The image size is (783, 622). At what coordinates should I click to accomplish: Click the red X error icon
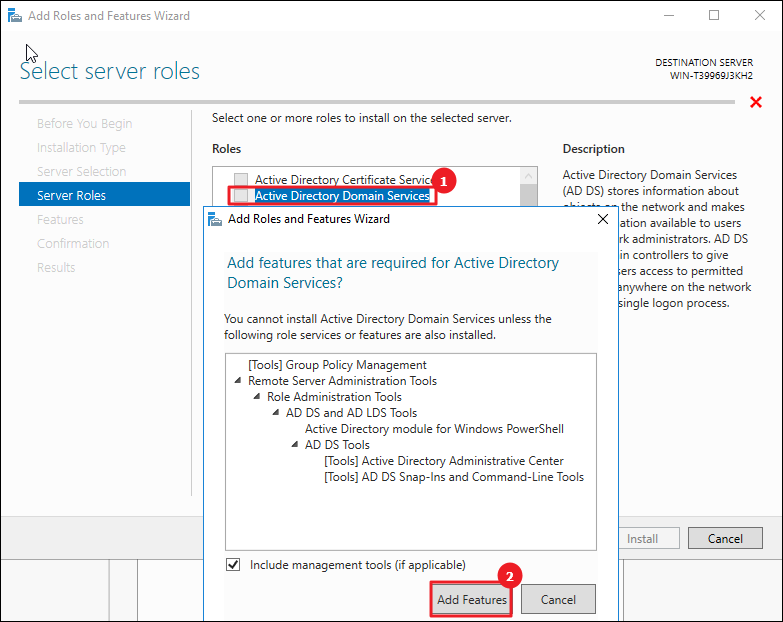[756, 102]
